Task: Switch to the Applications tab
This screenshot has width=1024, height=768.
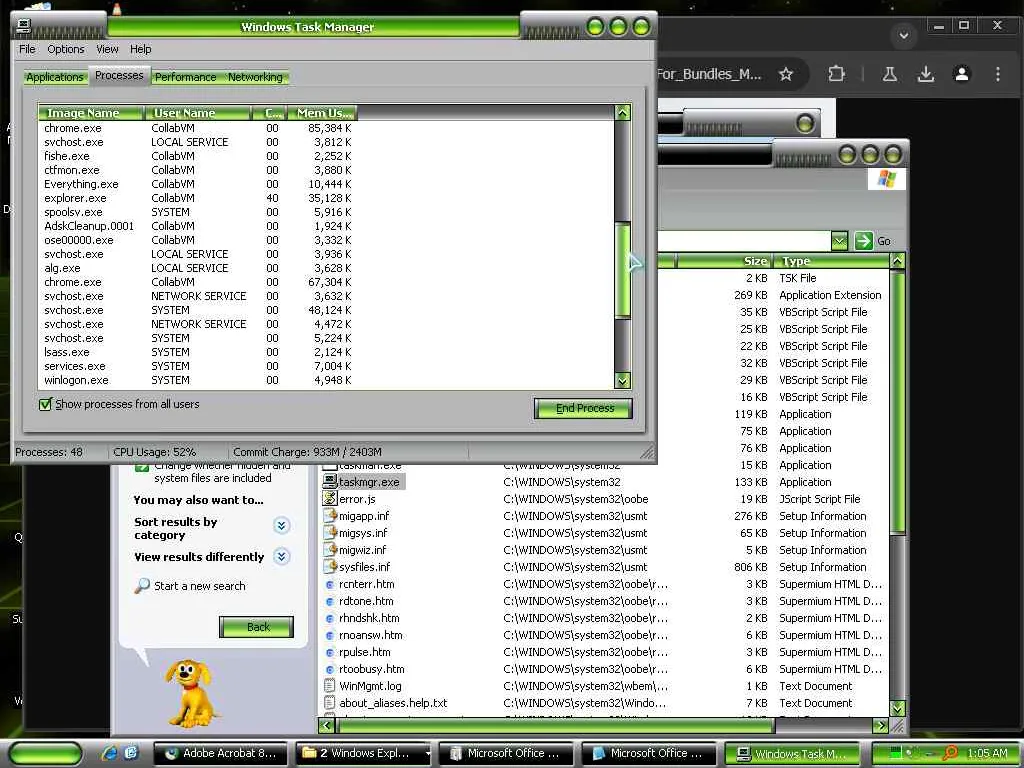Action: (55, 77)
